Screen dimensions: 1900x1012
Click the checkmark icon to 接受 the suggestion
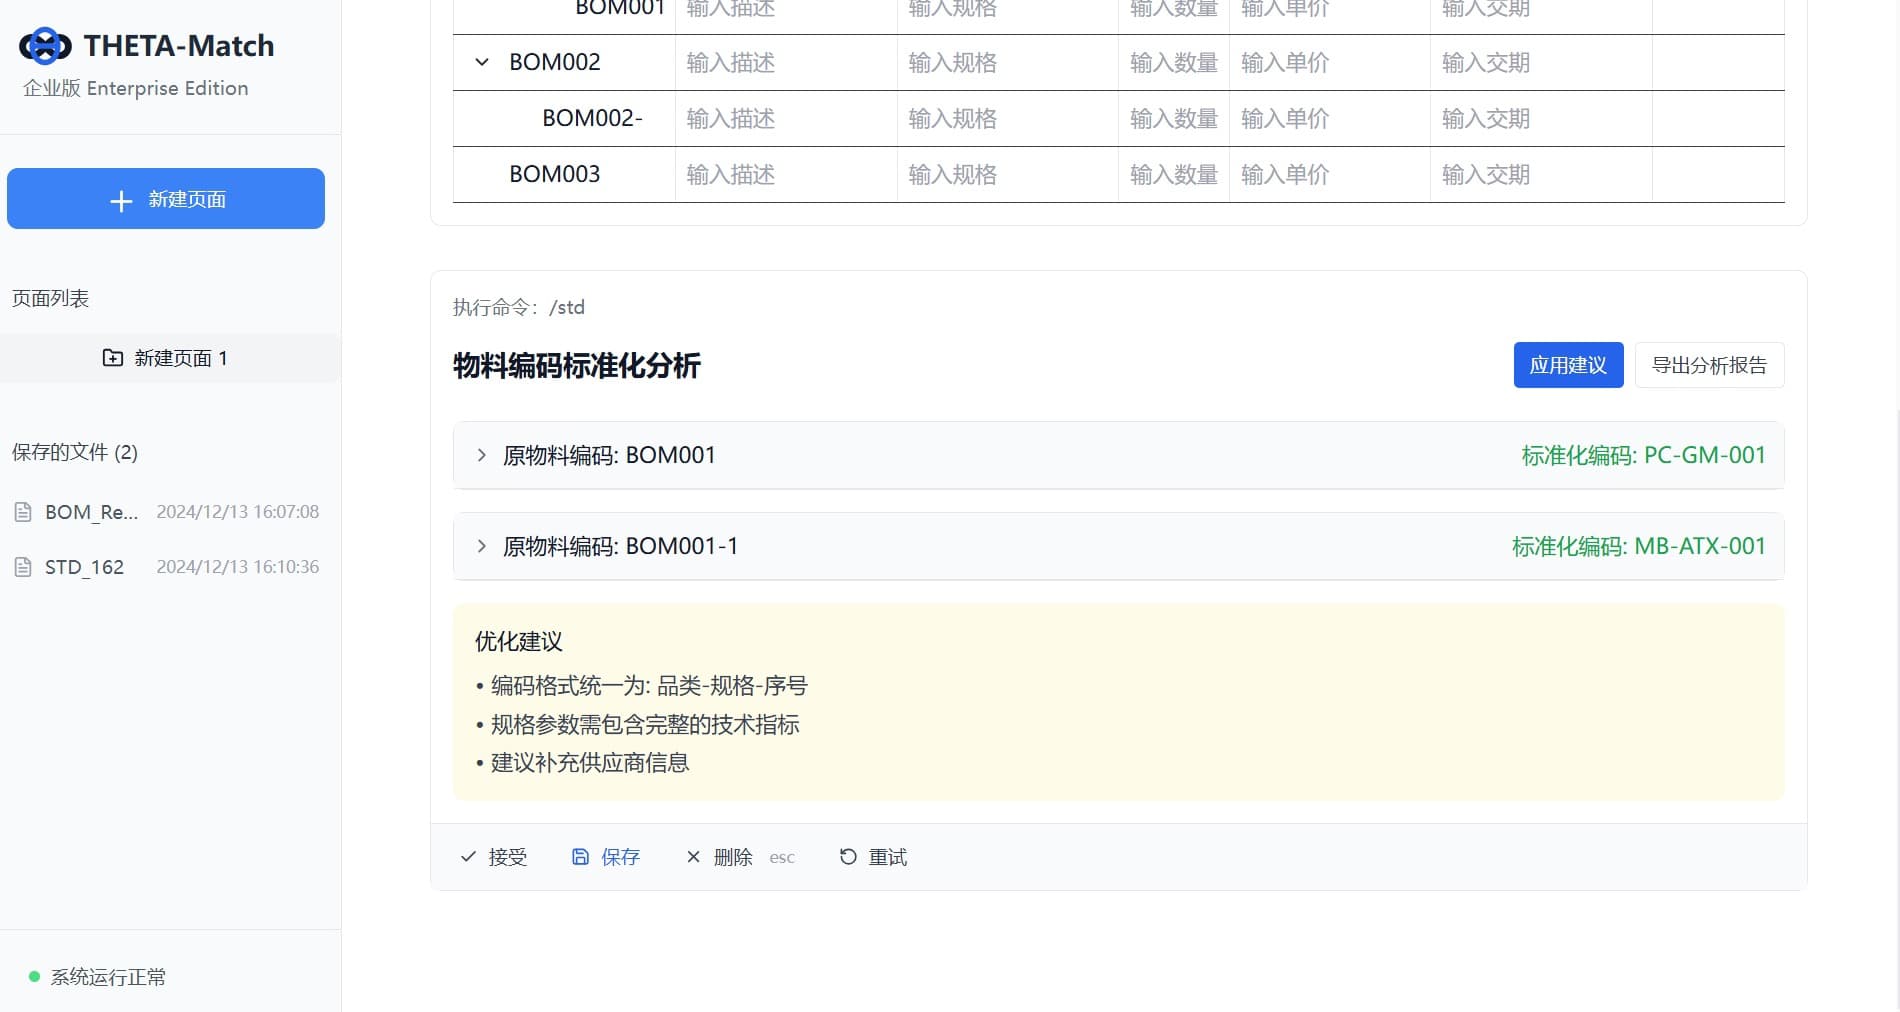pyautogui.click(x=468, y=857)
